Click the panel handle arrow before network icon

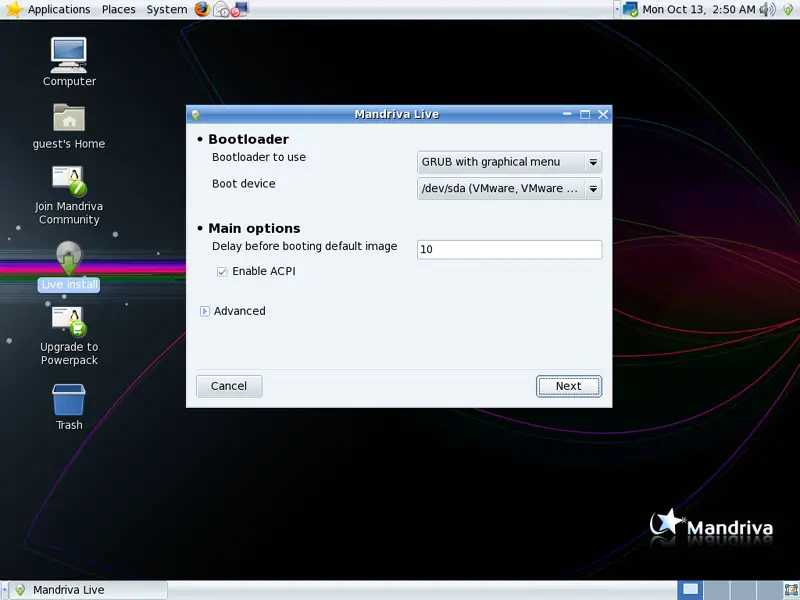pos(617,9)
